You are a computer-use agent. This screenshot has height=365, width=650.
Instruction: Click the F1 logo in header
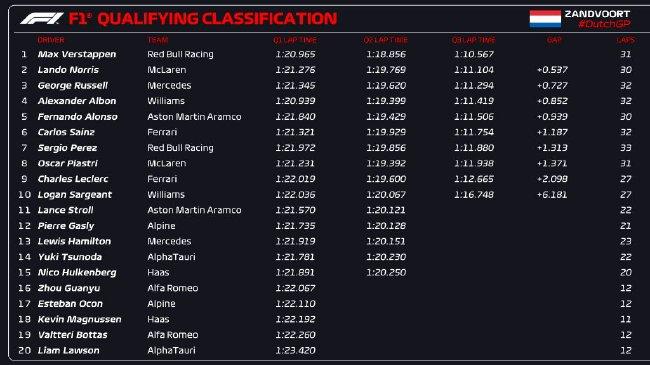click(x=41, y=19)
